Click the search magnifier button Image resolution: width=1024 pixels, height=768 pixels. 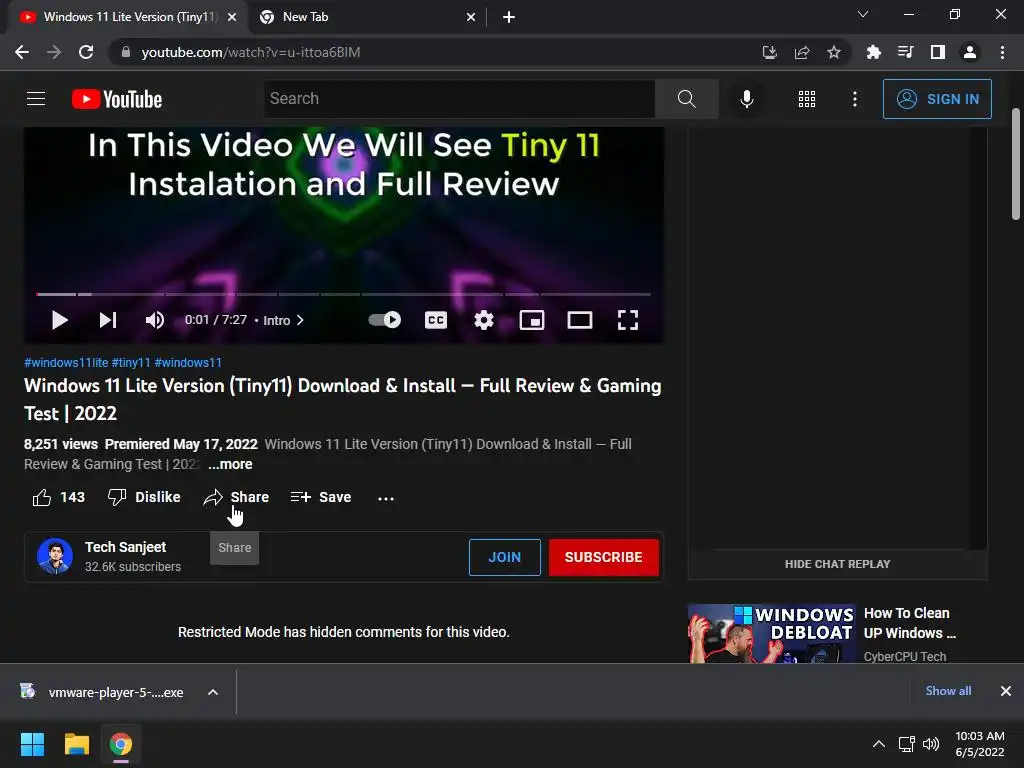pos(686,99)
